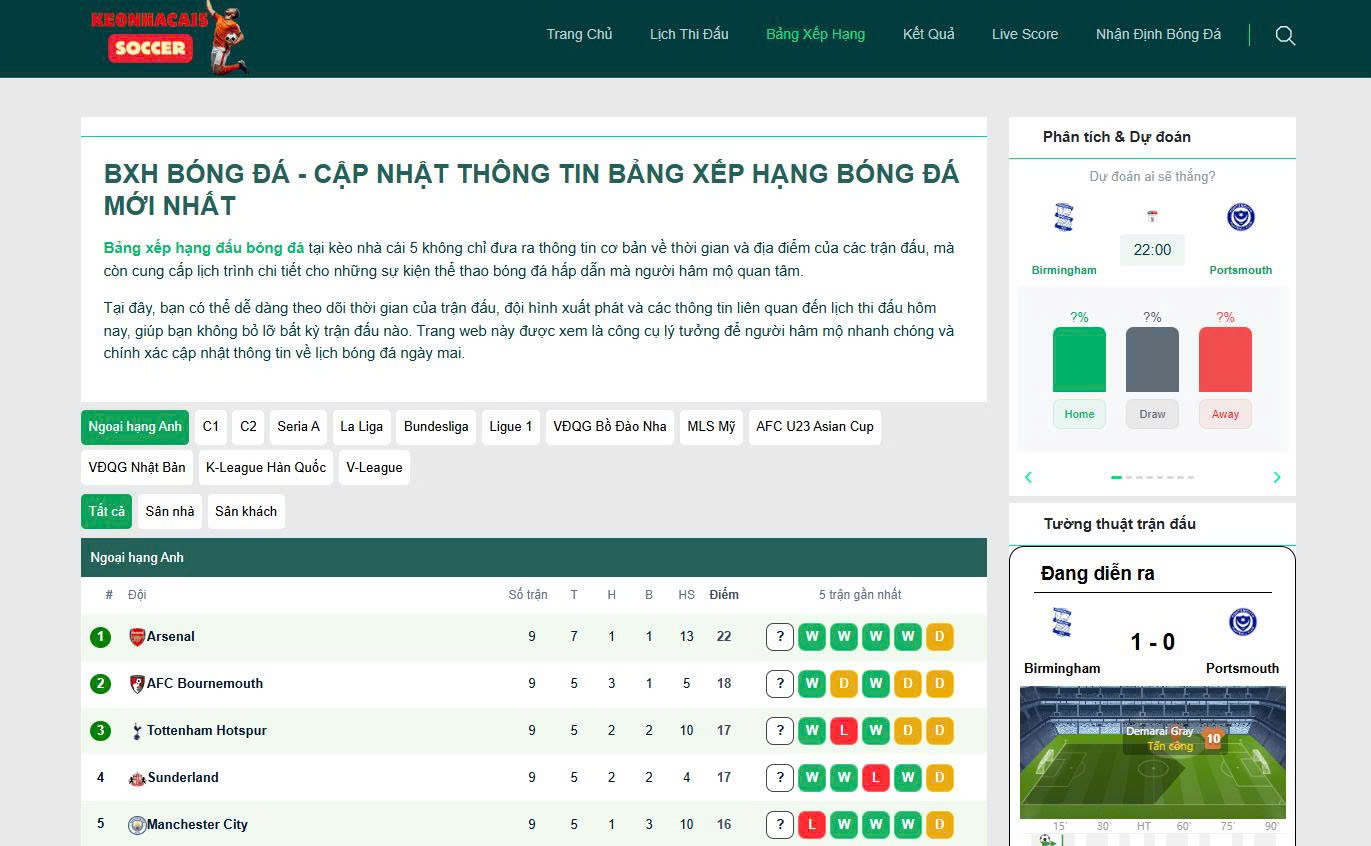Open the Lịch Thi Đấu menu item
The width and height of the screenshot is (1371, 846).
689,34
